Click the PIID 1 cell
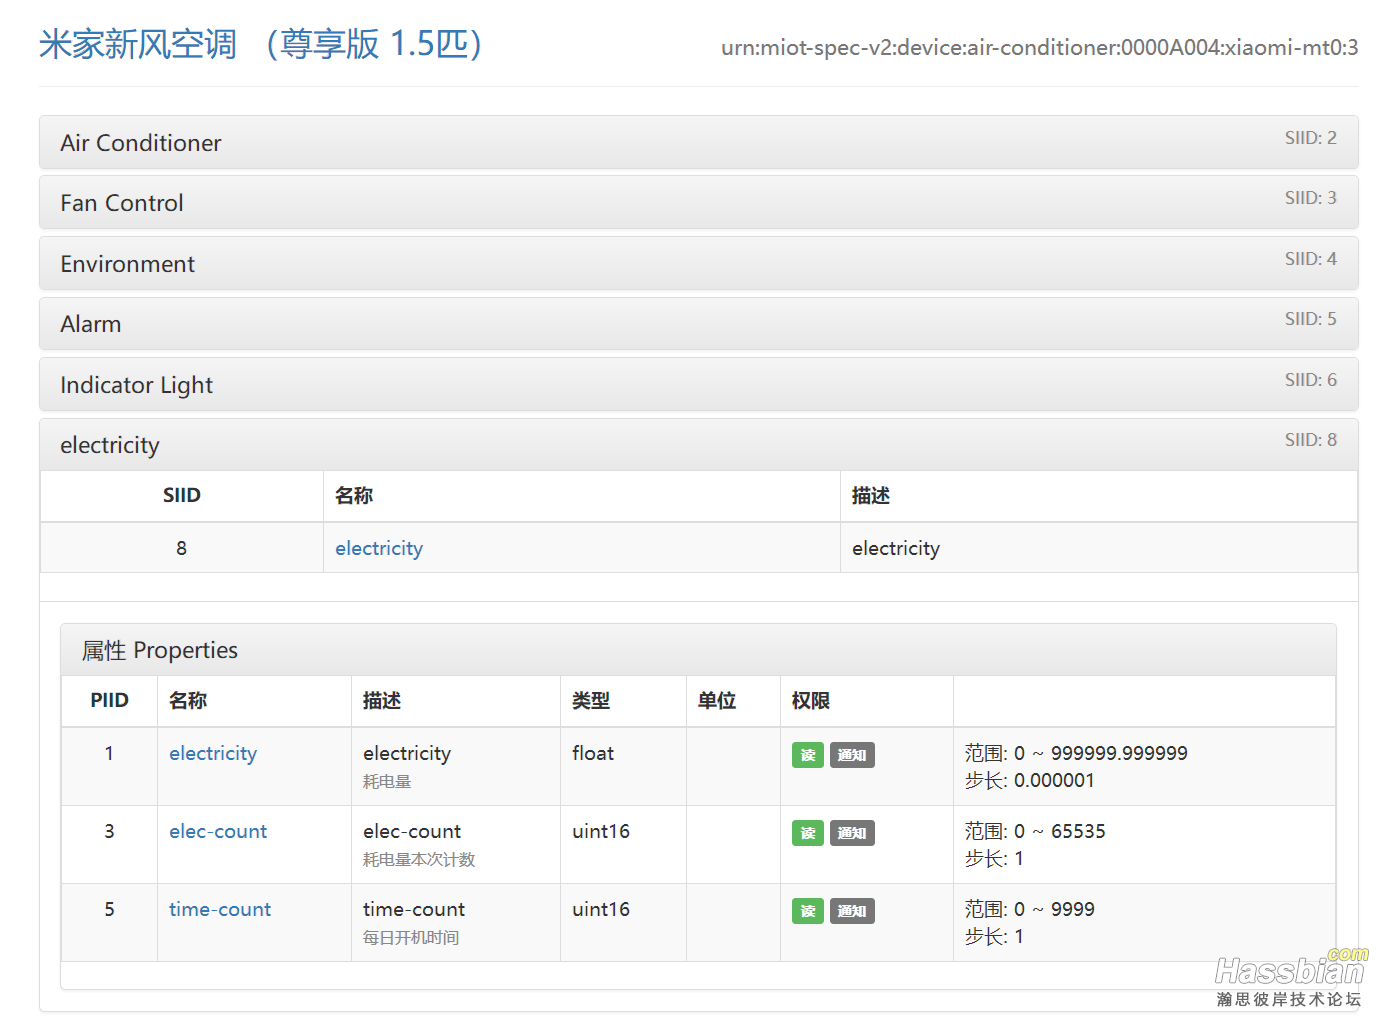 click(109, 766)
